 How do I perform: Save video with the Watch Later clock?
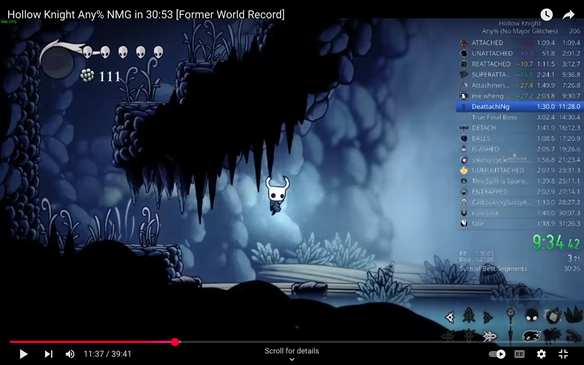[x=546, y=15]
